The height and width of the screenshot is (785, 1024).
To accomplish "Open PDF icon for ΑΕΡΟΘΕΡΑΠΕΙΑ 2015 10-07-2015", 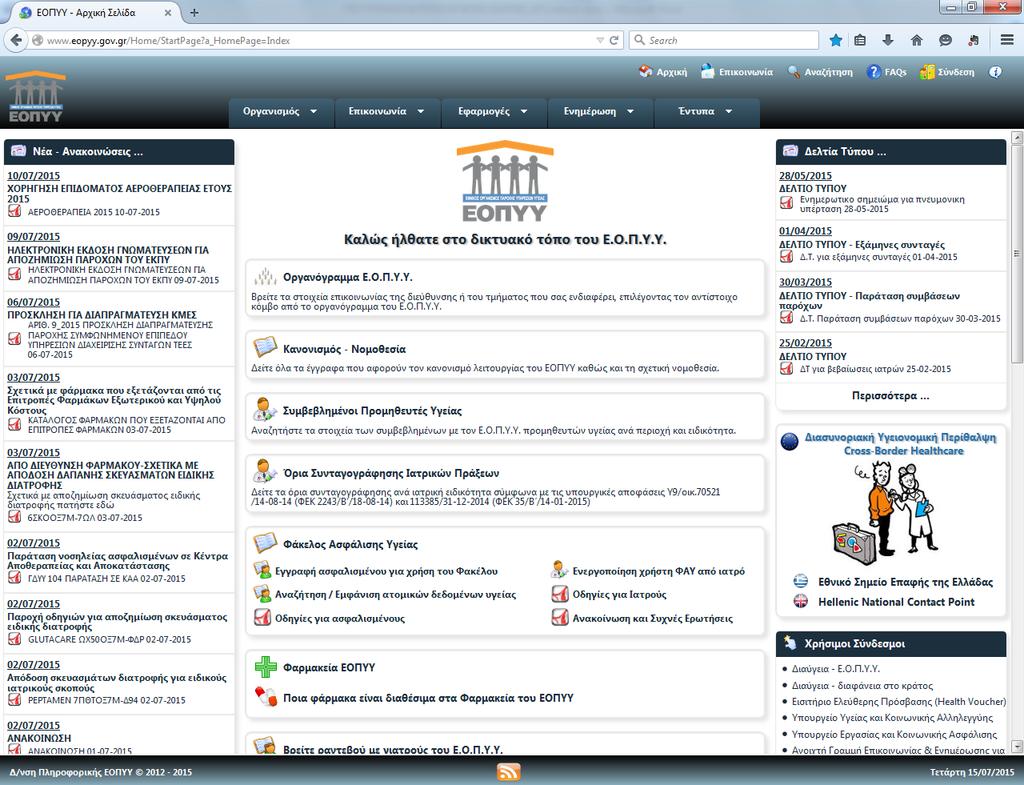I will pos(14,212).
